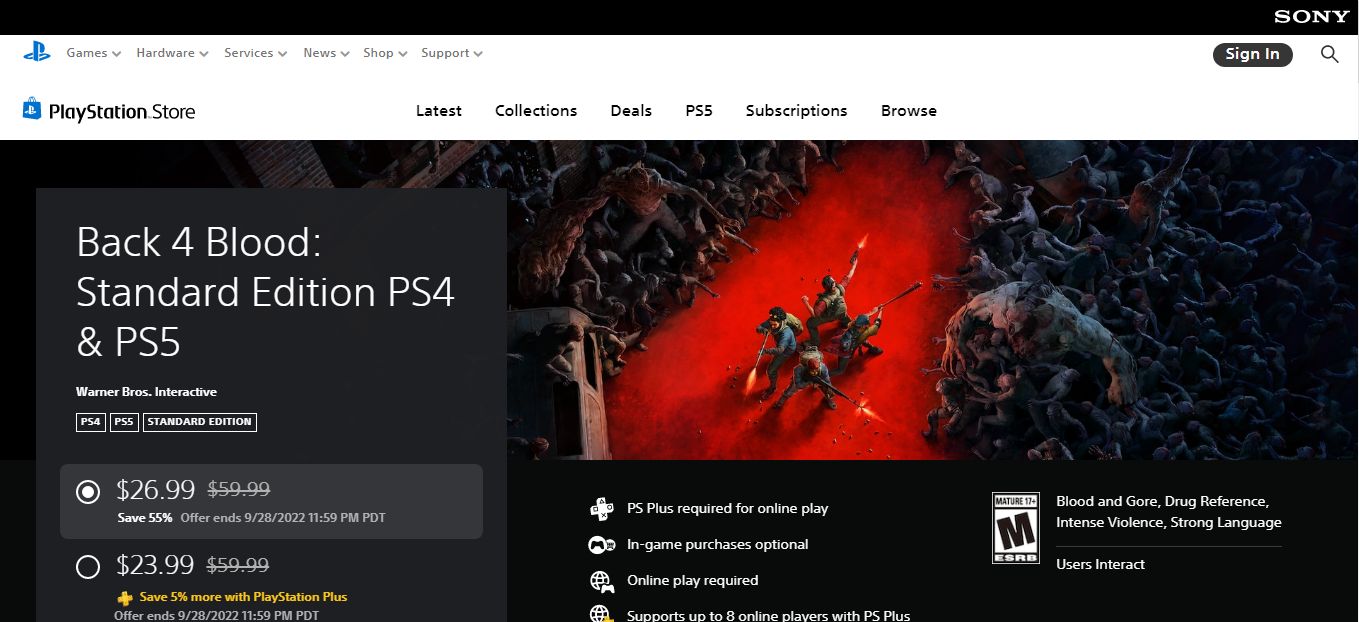Click the yellow PlayStation Plus icon

[x=125, y=597]
